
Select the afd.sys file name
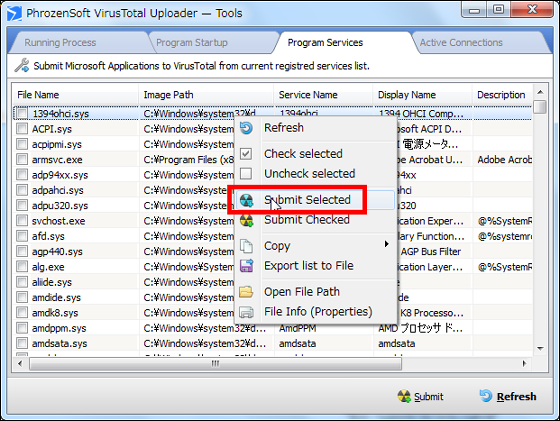tap(48, 236)
